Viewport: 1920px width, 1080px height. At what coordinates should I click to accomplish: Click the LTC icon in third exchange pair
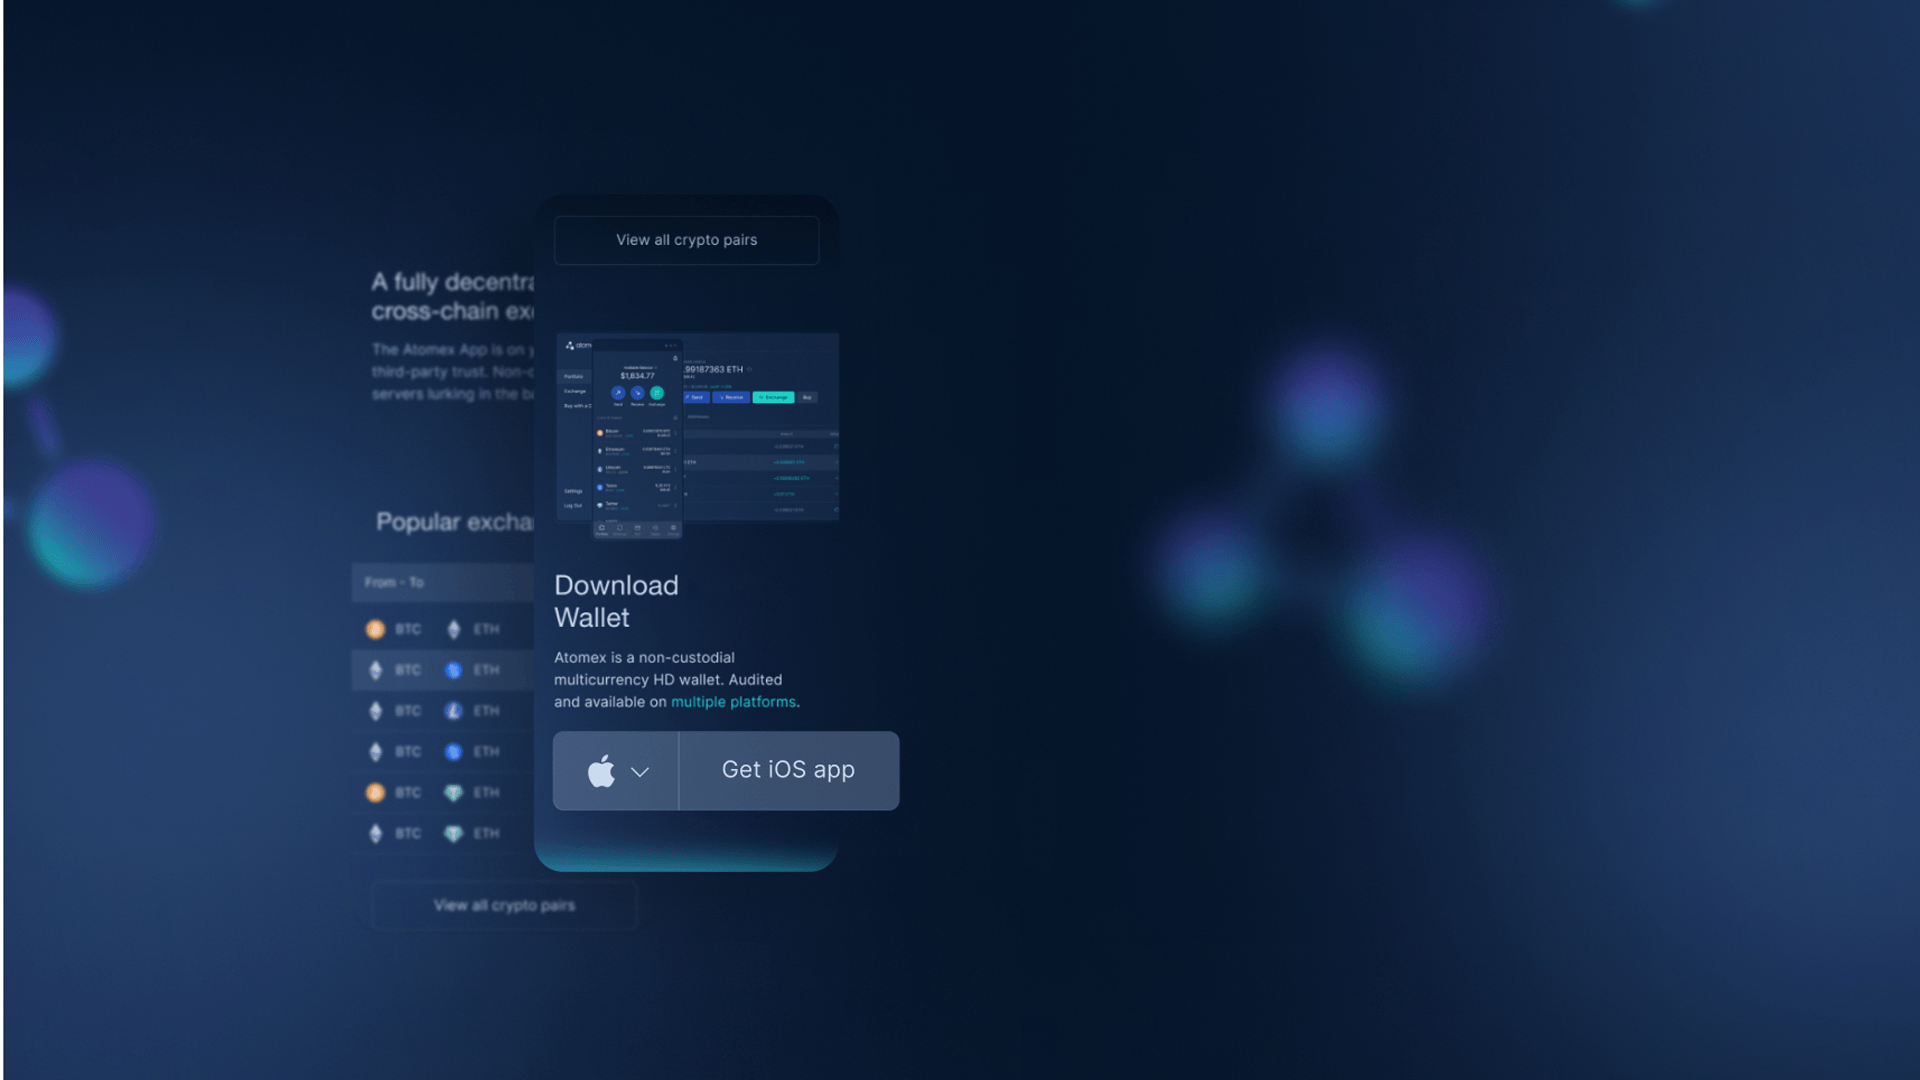click(x=454, y=711)
